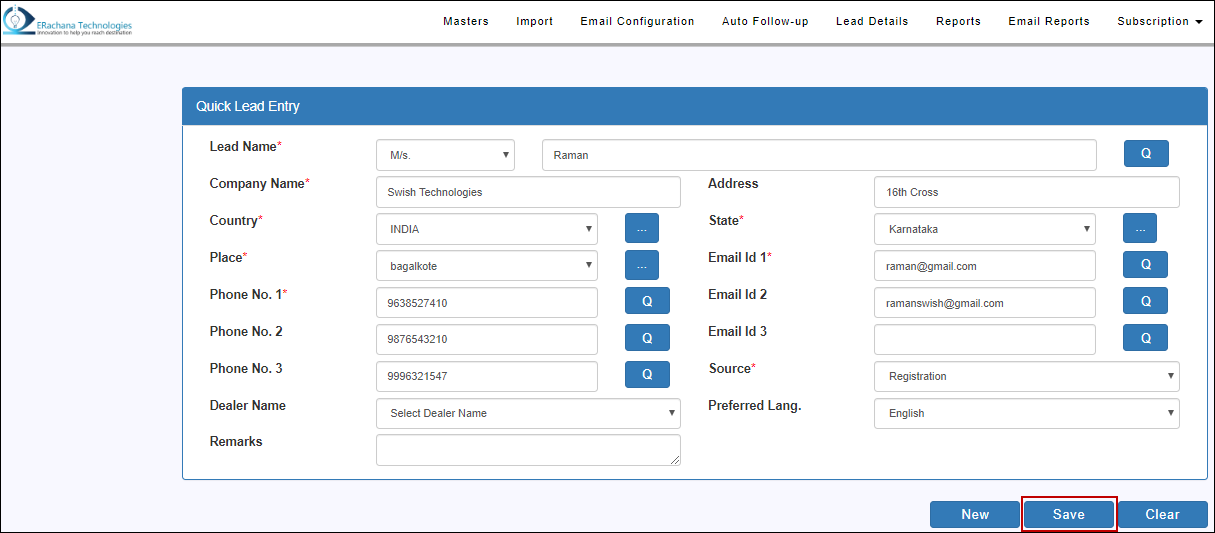Open the Email Configuration menu
This screenshot has width=1215, height=533.
637,21
